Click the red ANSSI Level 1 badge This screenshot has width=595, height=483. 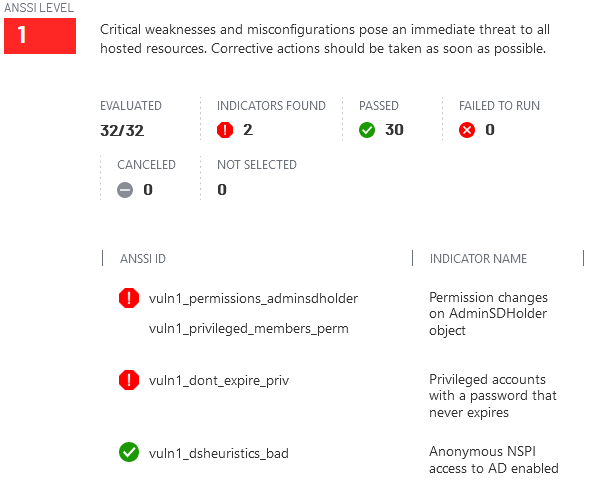(40, 36)
